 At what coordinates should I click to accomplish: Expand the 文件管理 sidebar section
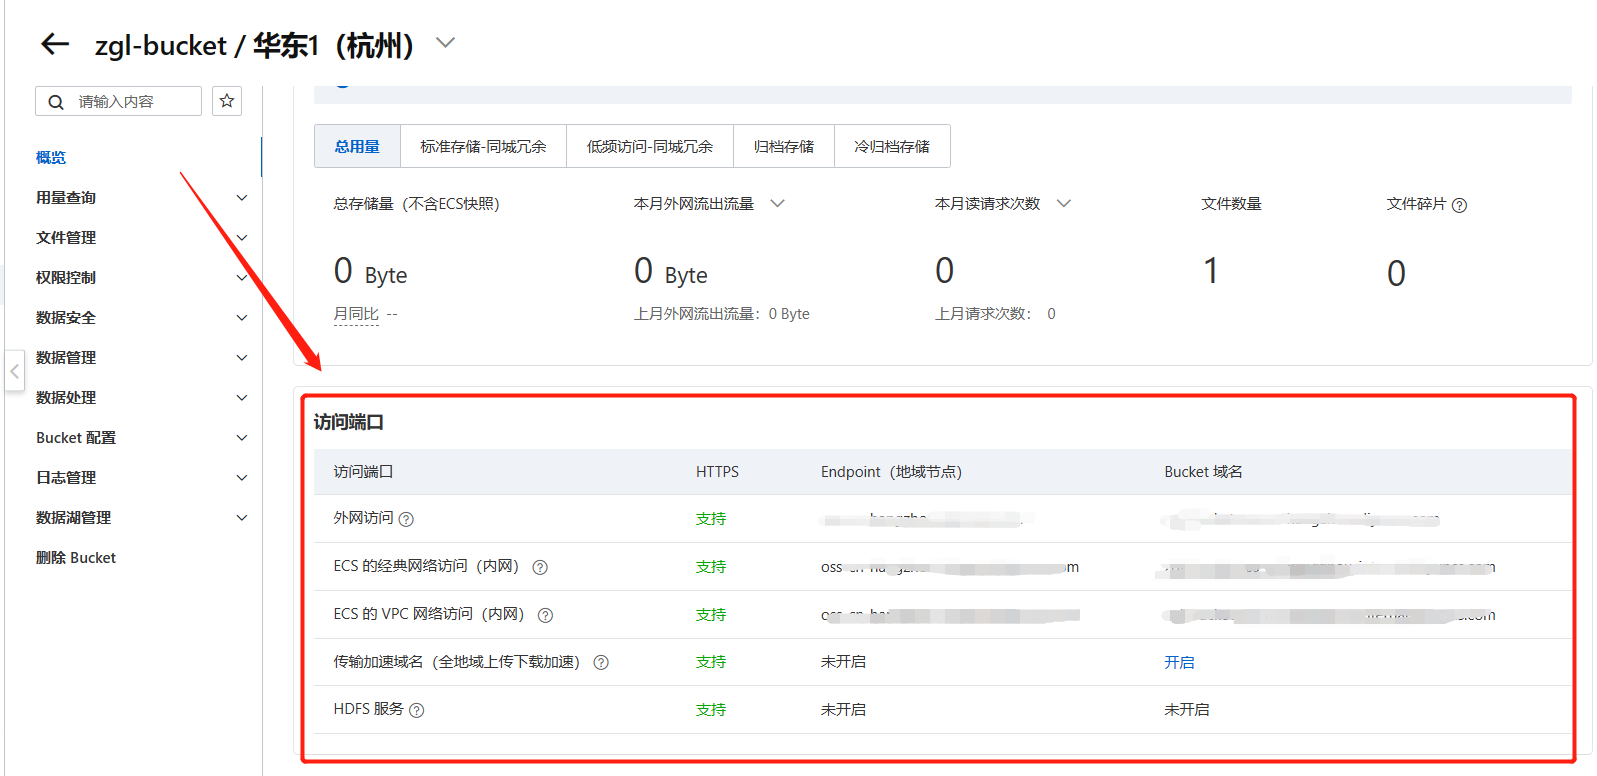[x=241, y=238]
